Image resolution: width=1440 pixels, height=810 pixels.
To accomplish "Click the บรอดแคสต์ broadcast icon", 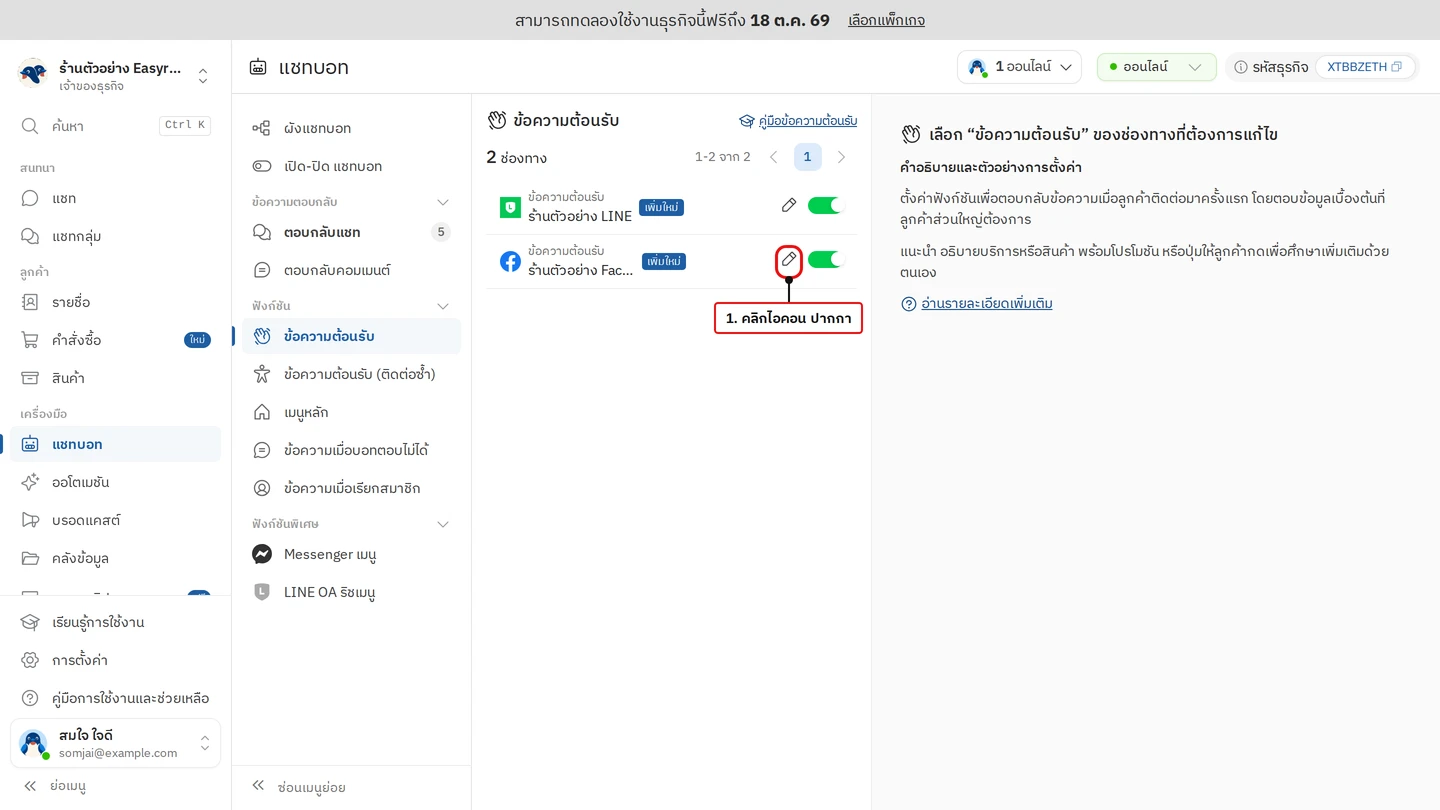I will (30, 520).
